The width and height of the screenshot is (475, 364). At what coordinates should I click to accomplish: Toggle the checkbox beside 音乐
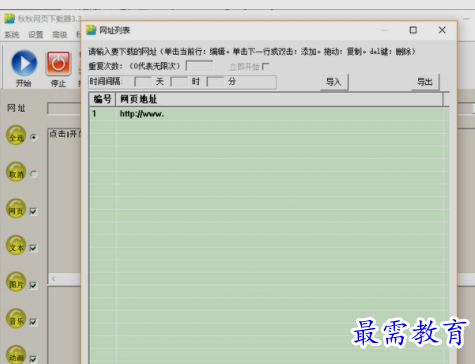point(33,322)
